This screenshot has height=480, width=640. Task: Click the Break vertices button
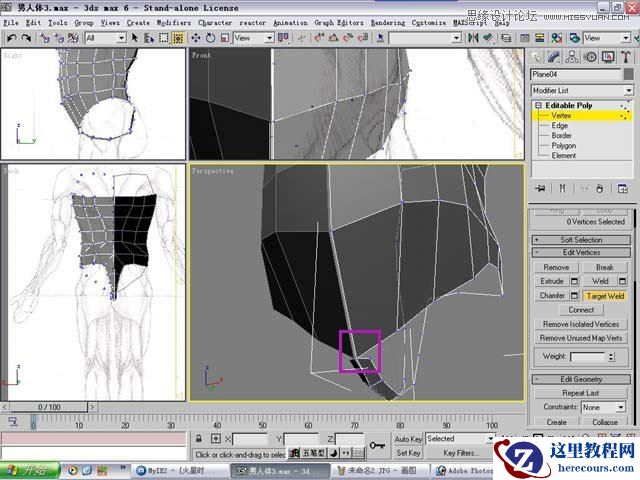(605, 267)
